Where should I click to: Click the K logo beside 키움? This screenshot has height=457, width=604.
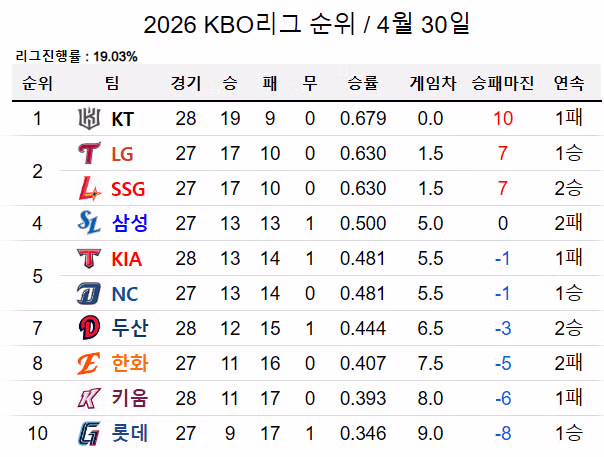pyautogui.click(x=89, y=398)
